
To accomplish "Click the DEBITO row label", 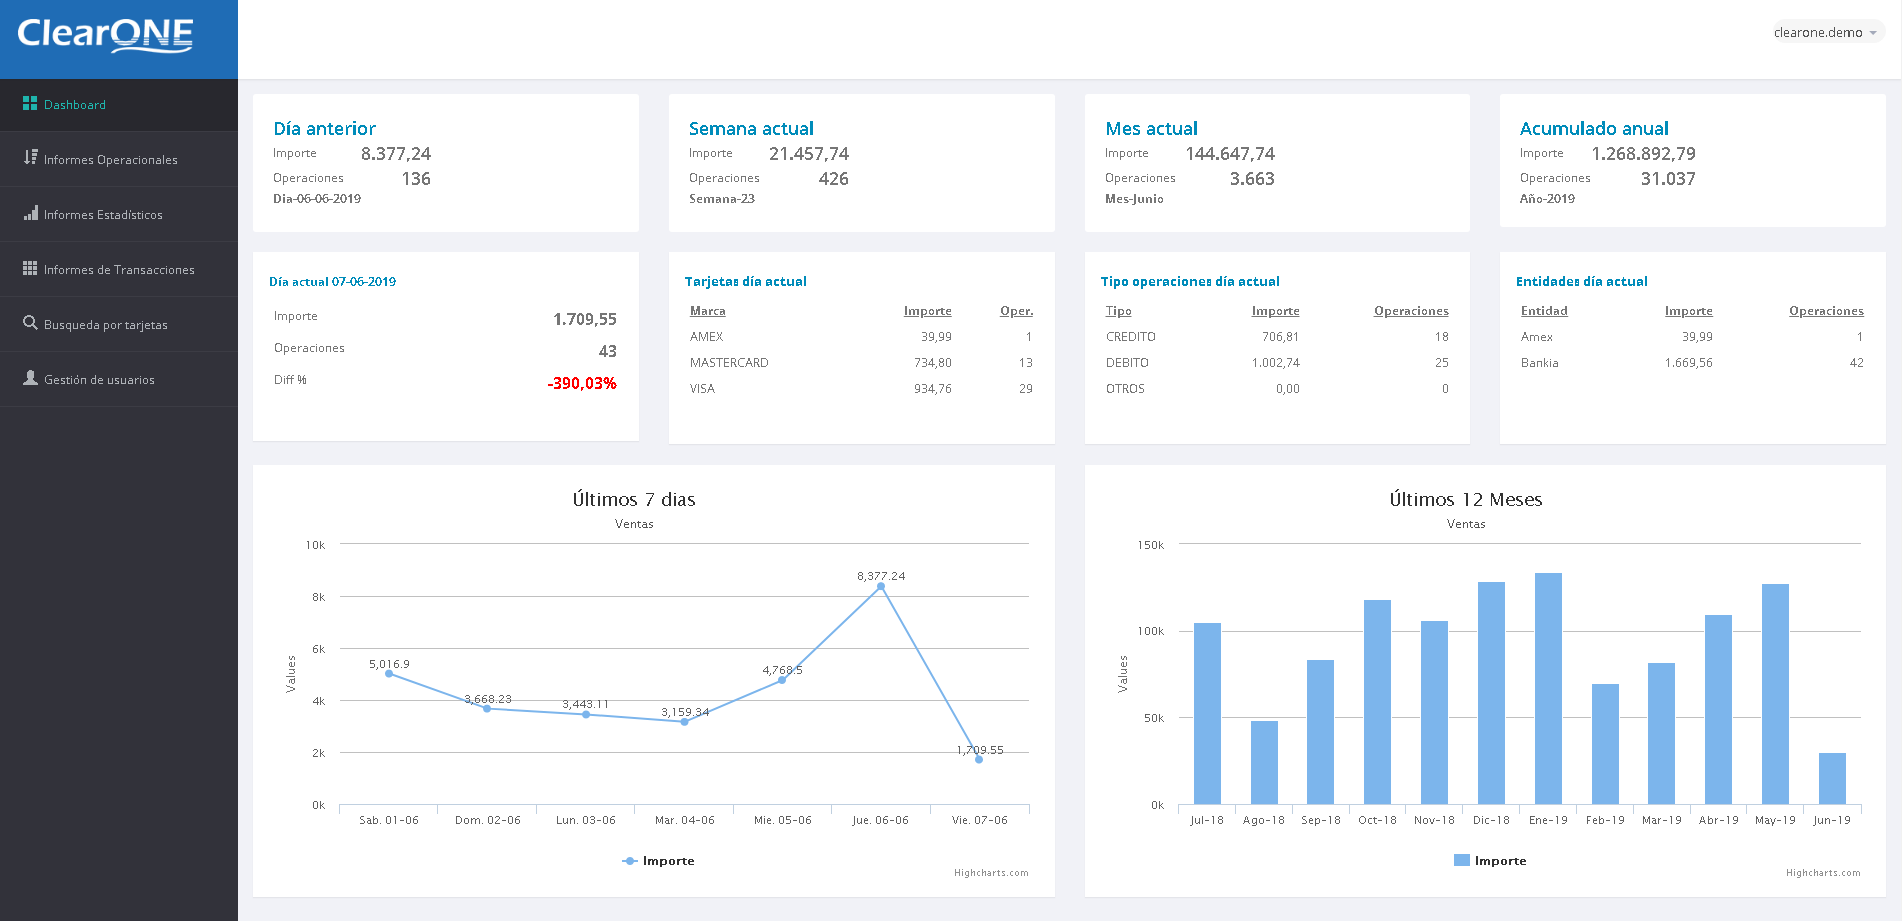I will click(1127, 363).
